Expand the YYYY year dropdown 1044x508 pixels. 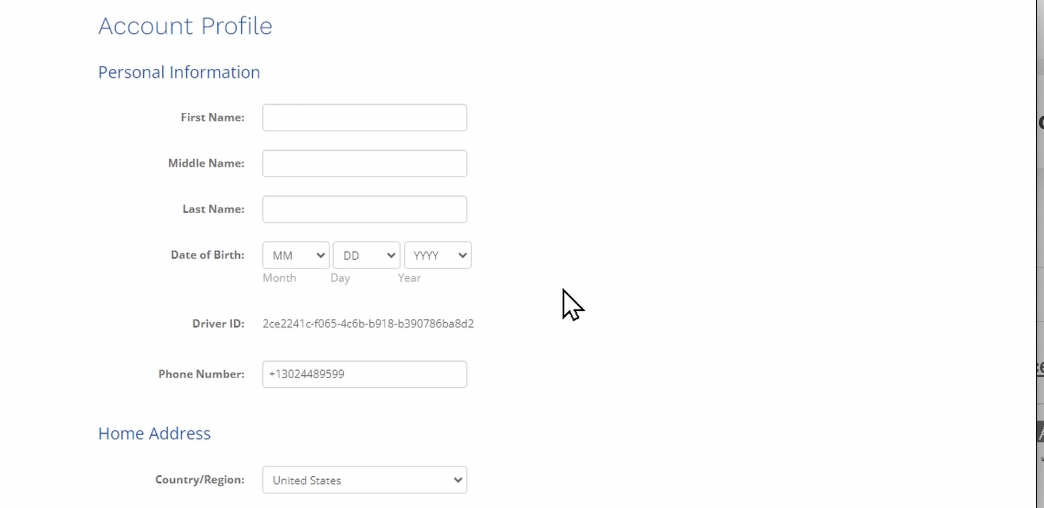pos(437,255)
